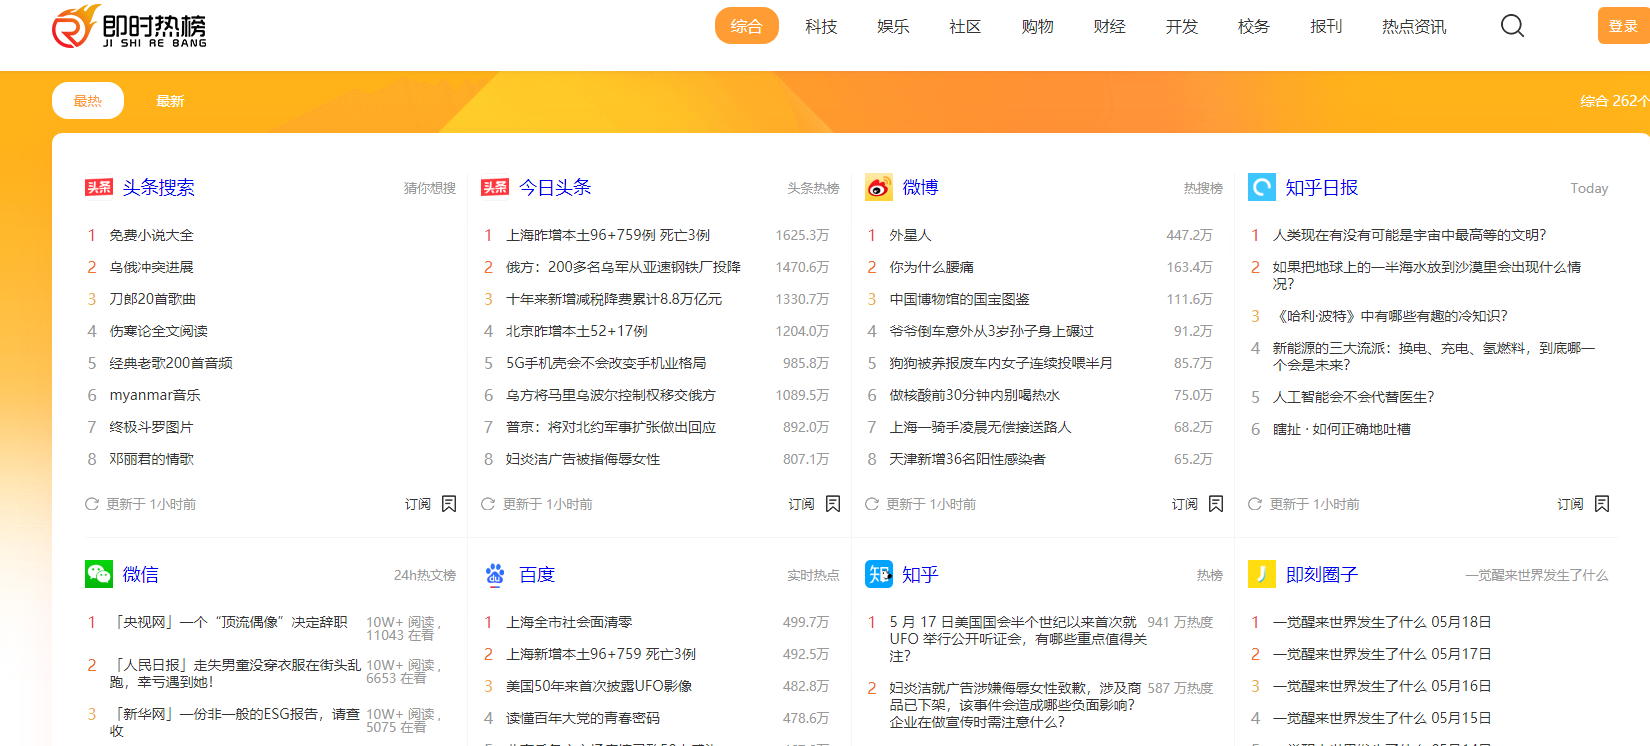Open Weibo topic 中国博物馆的国宝图鉴

[x=959, y=299]
